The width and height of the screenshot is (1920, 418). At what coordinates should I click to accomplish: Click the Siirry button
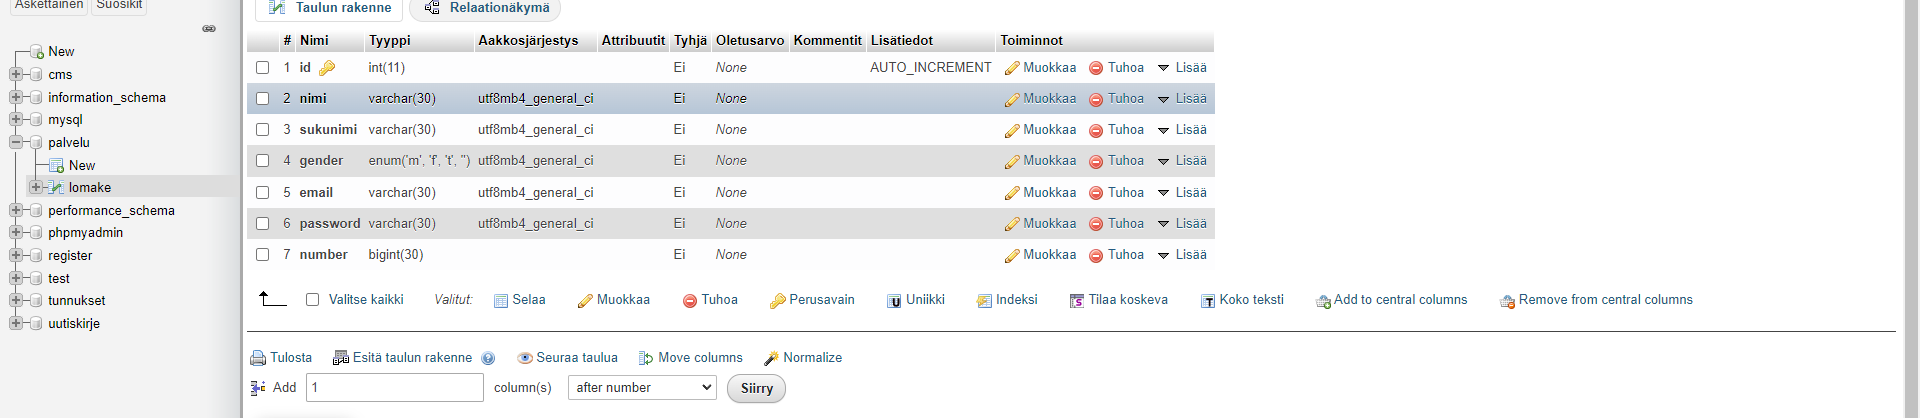pyautogui.click(x=756, y=389)
